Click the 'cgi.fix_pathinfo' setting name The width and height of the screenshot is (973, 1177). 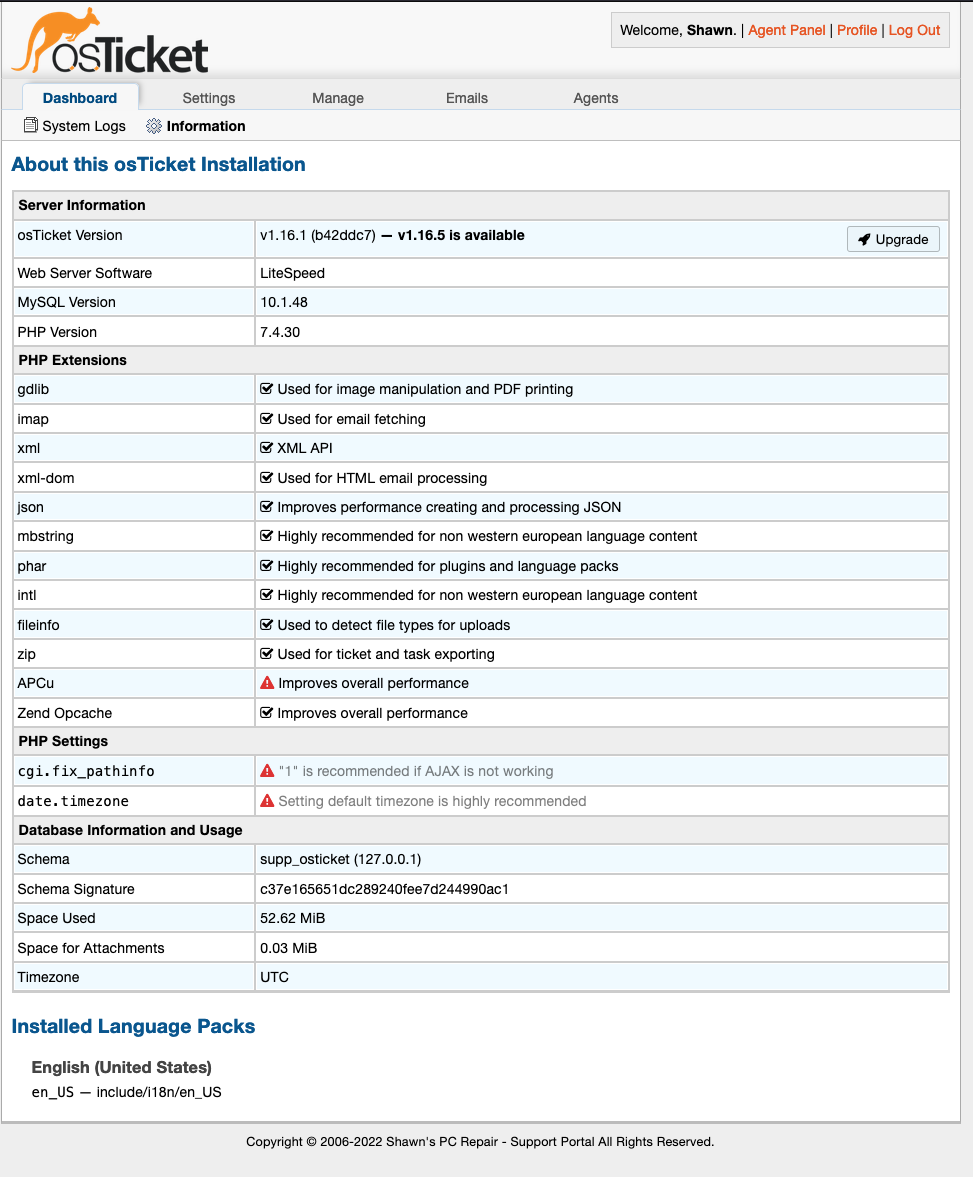pyautogui.click(x=86, y=771)
